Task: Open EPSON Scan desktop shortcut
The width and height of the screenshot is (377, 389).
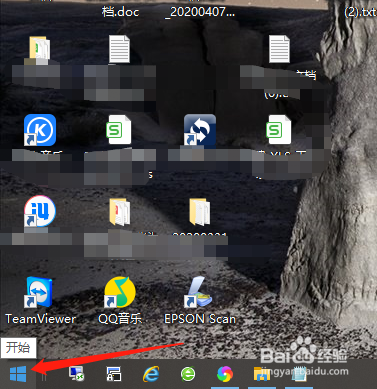Action: [199, 292]
